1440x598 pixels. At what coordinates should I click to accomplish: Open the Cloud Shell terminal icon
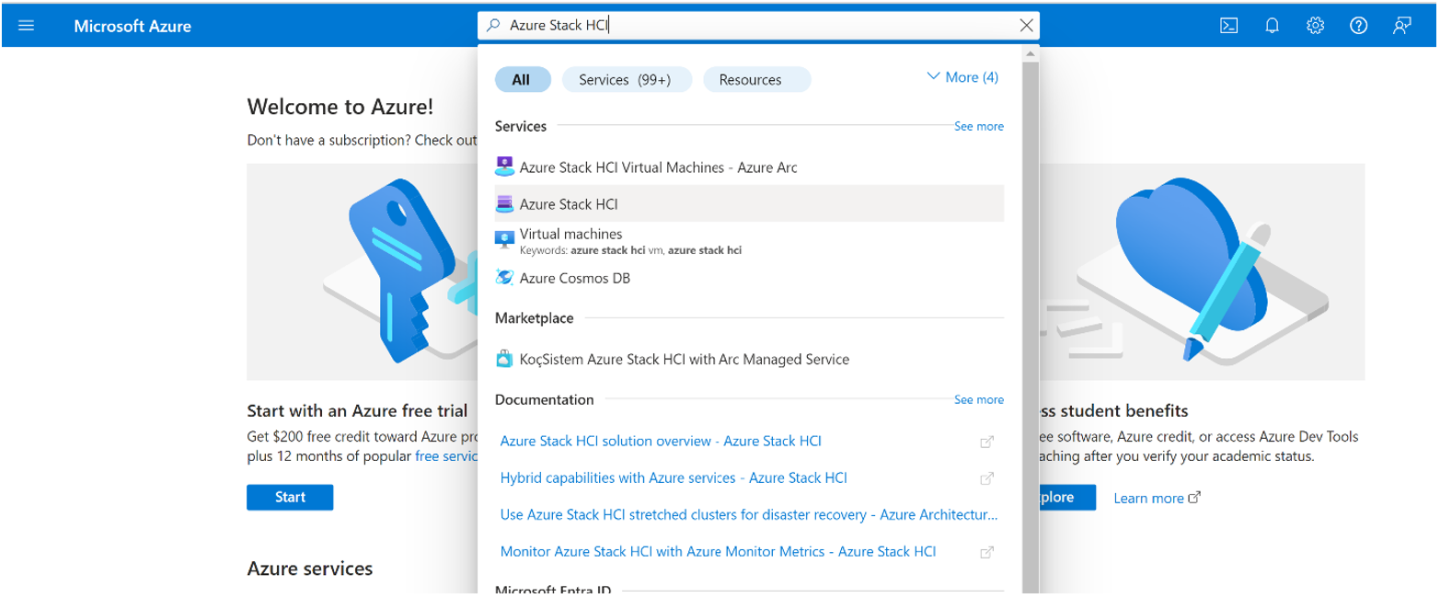pyautogui.click(x=1228, y=25)
